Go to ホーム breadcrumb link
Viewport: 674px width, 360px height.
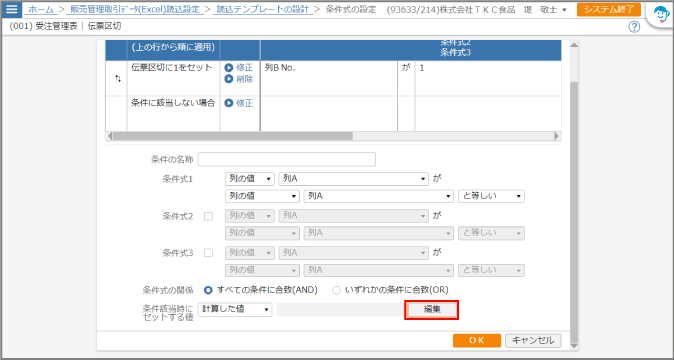(x=41, y=9)
